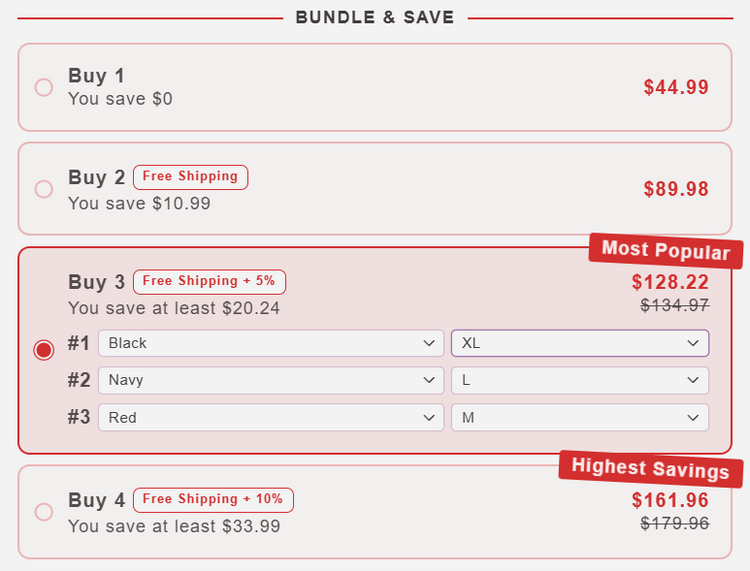The height and width of the screenshot is (571, 750).
Task: Open the Red color dropdown for item #3
Action: (270, 417)
